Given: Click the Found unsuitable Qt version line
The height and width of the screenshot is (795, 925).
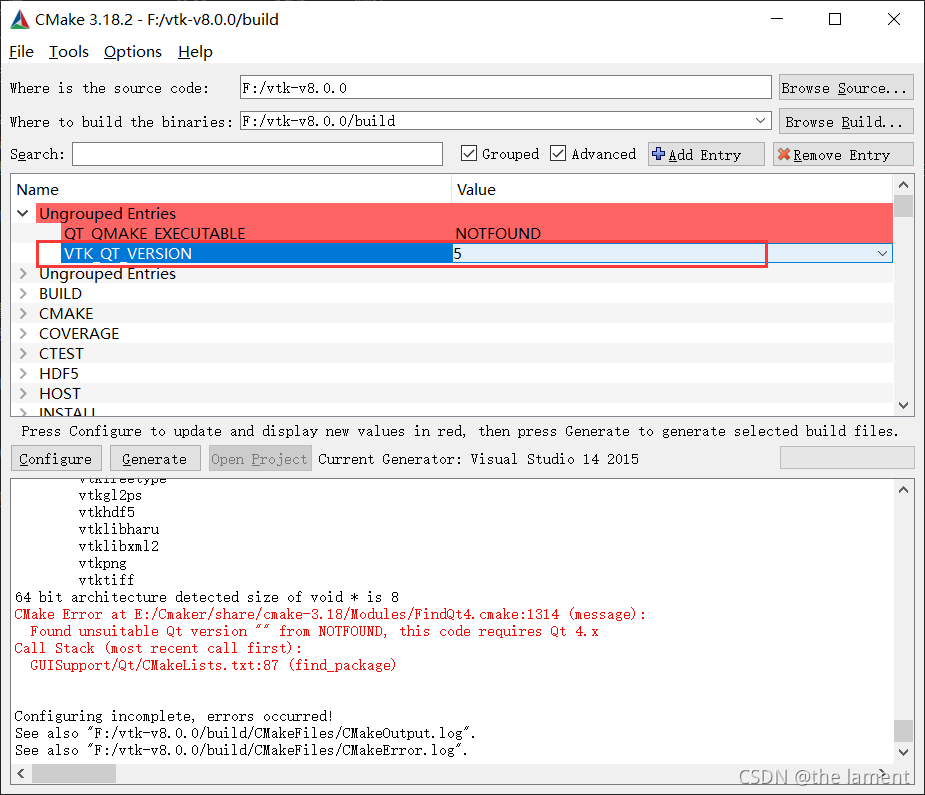Looking at the screenshot, I should [314, 632].
